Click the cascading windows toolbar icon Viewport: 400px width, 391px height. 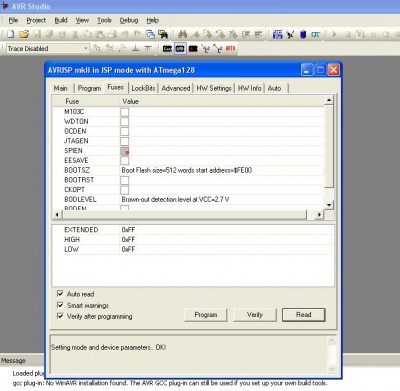click(150, 34)
